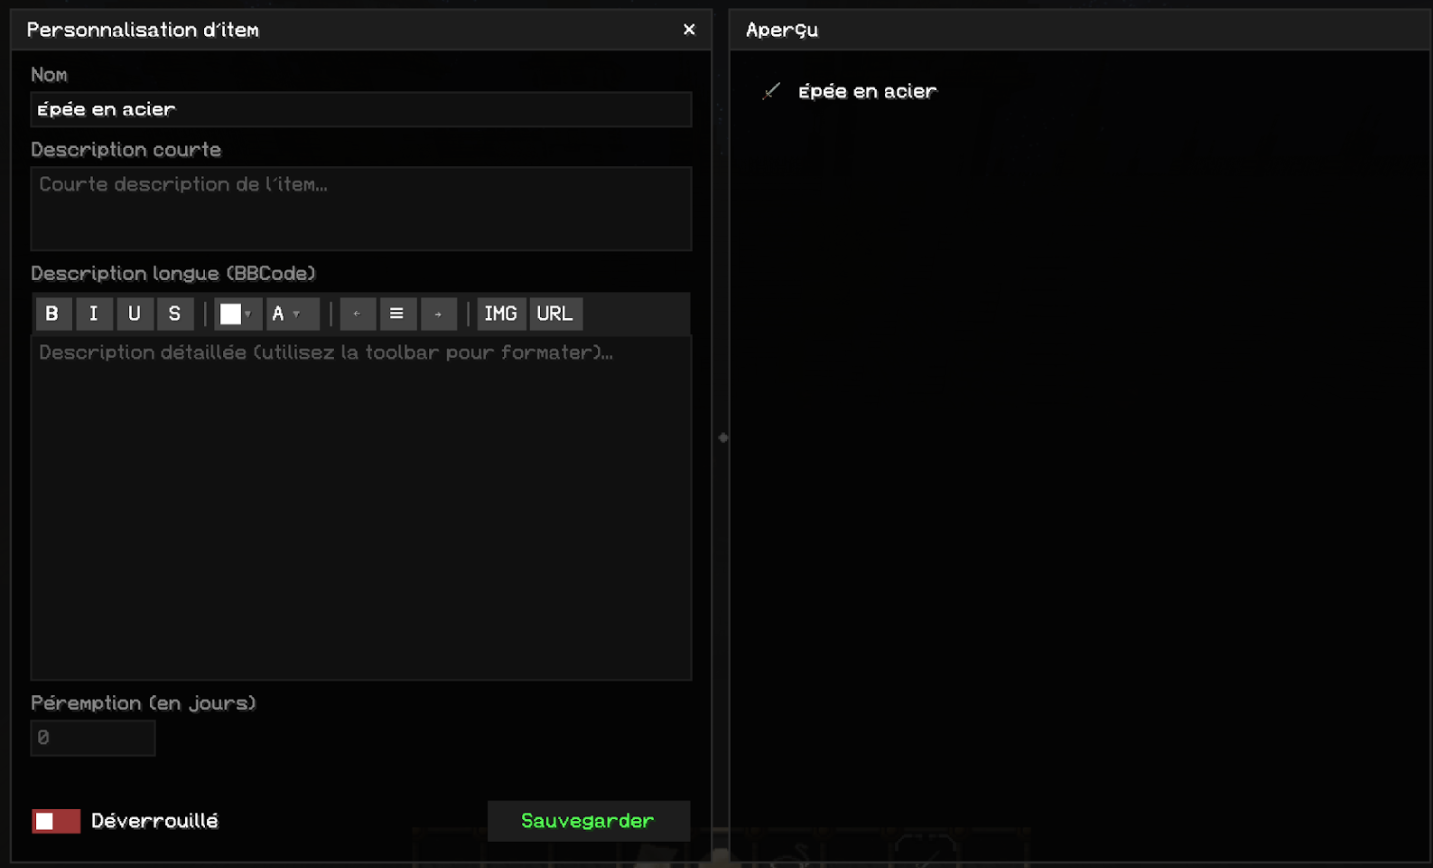Align text right with the right arrow button
1433x868 pixels.
coord(438,314)
